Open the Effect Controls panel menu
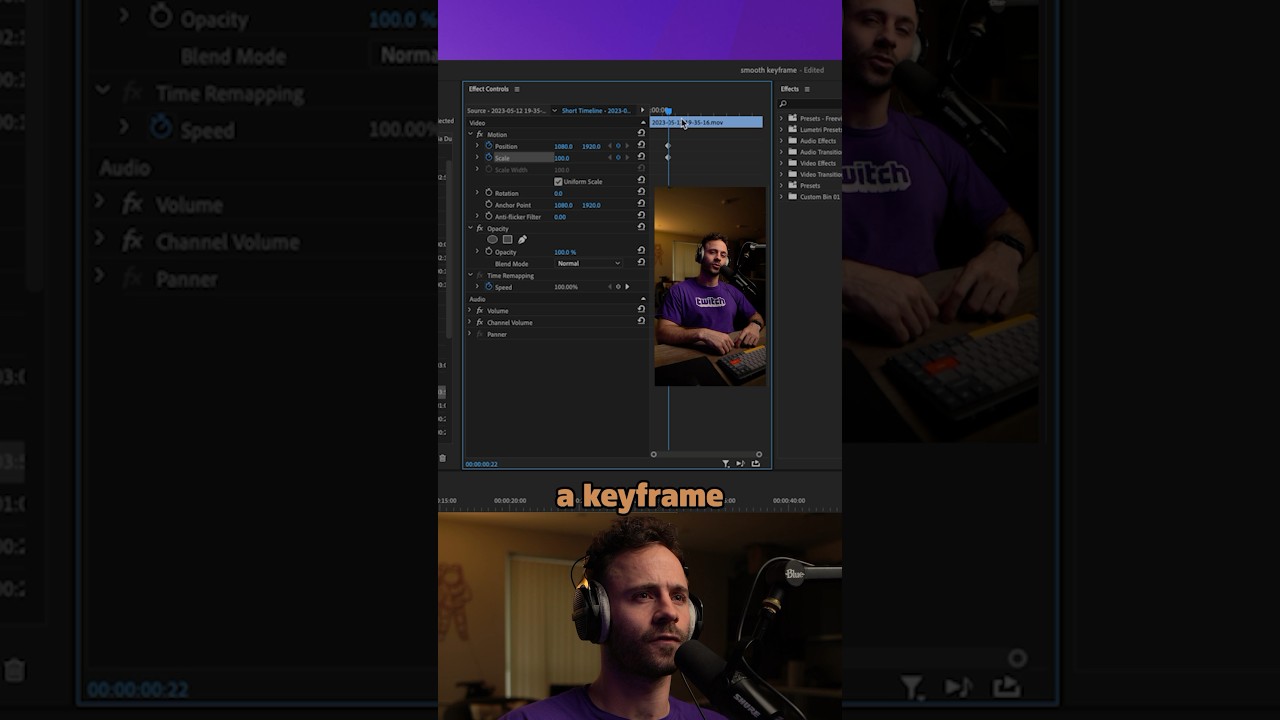Screen dimensions: 1280x720 [517, 89]
